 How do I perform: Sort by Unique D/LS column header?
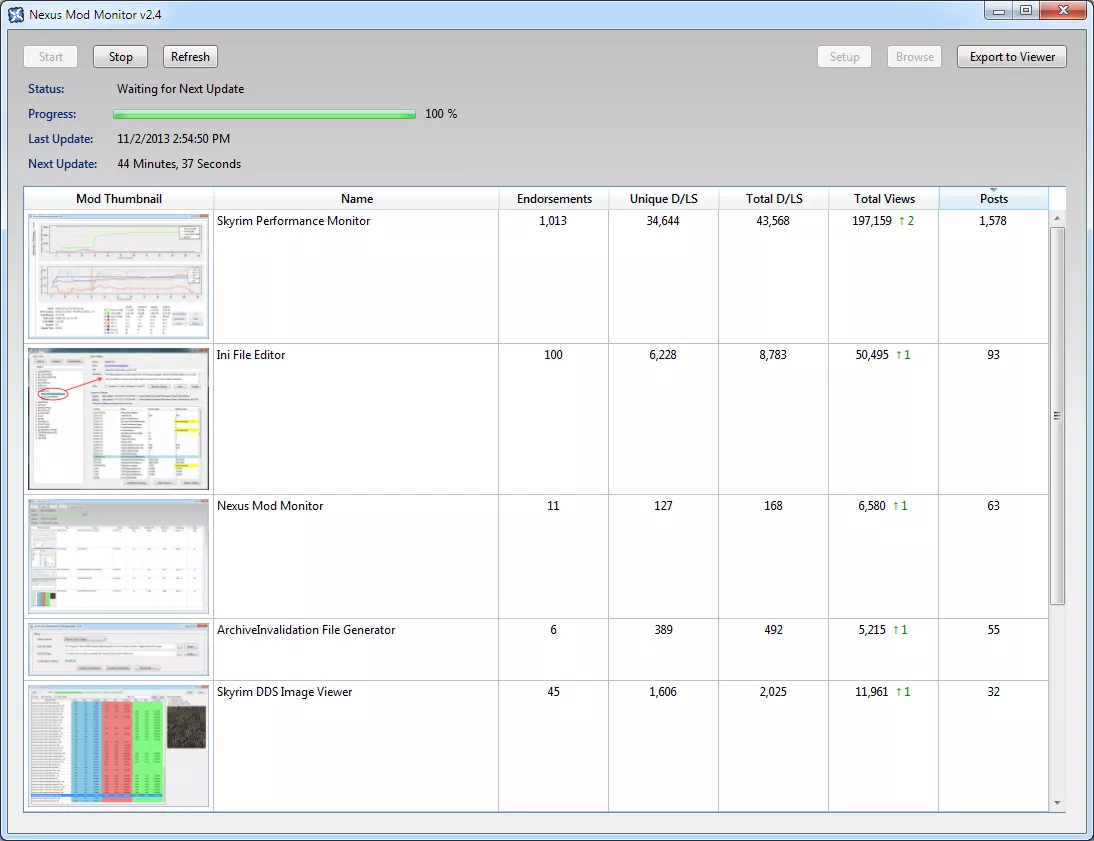tap(664, 198)
